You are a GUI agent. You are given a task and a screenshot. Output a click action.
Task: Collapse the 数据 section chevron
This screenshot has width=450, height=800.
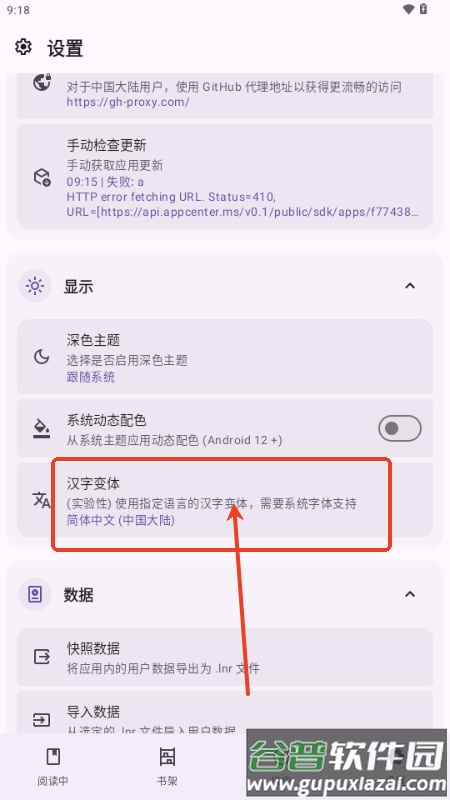(x=410, y=594)
